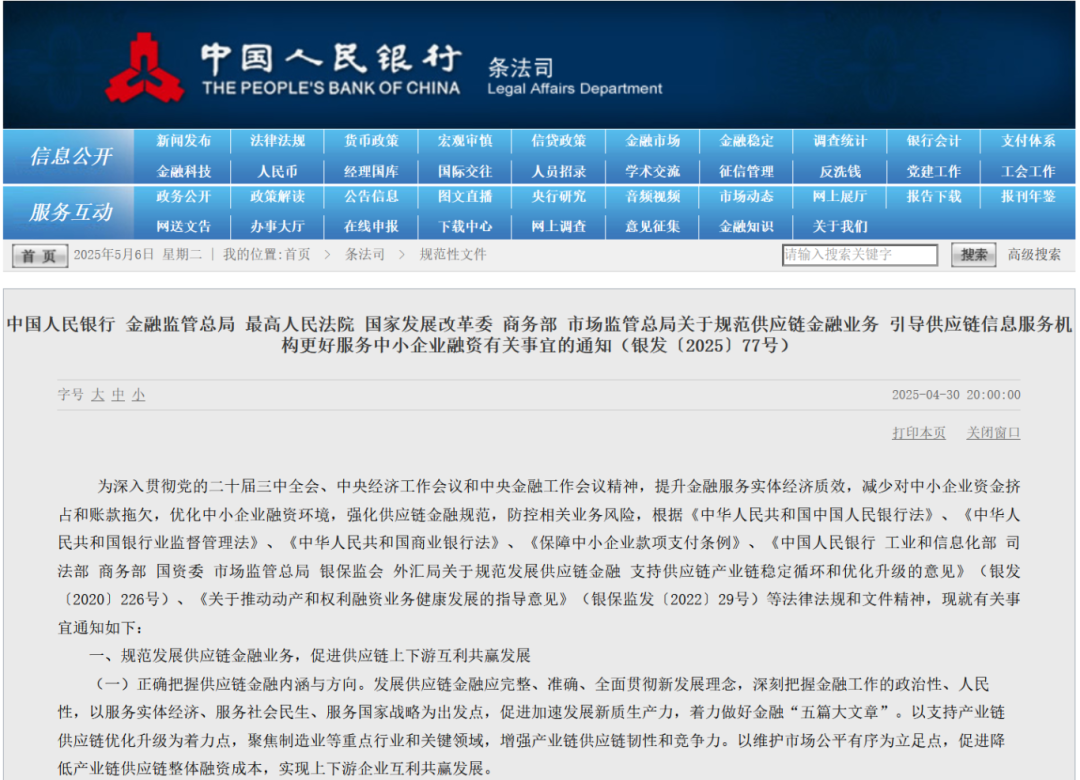This screenshot has height=780, width=1080.
Task: Click the 网上调查 link
Action: tap(559, 227)
